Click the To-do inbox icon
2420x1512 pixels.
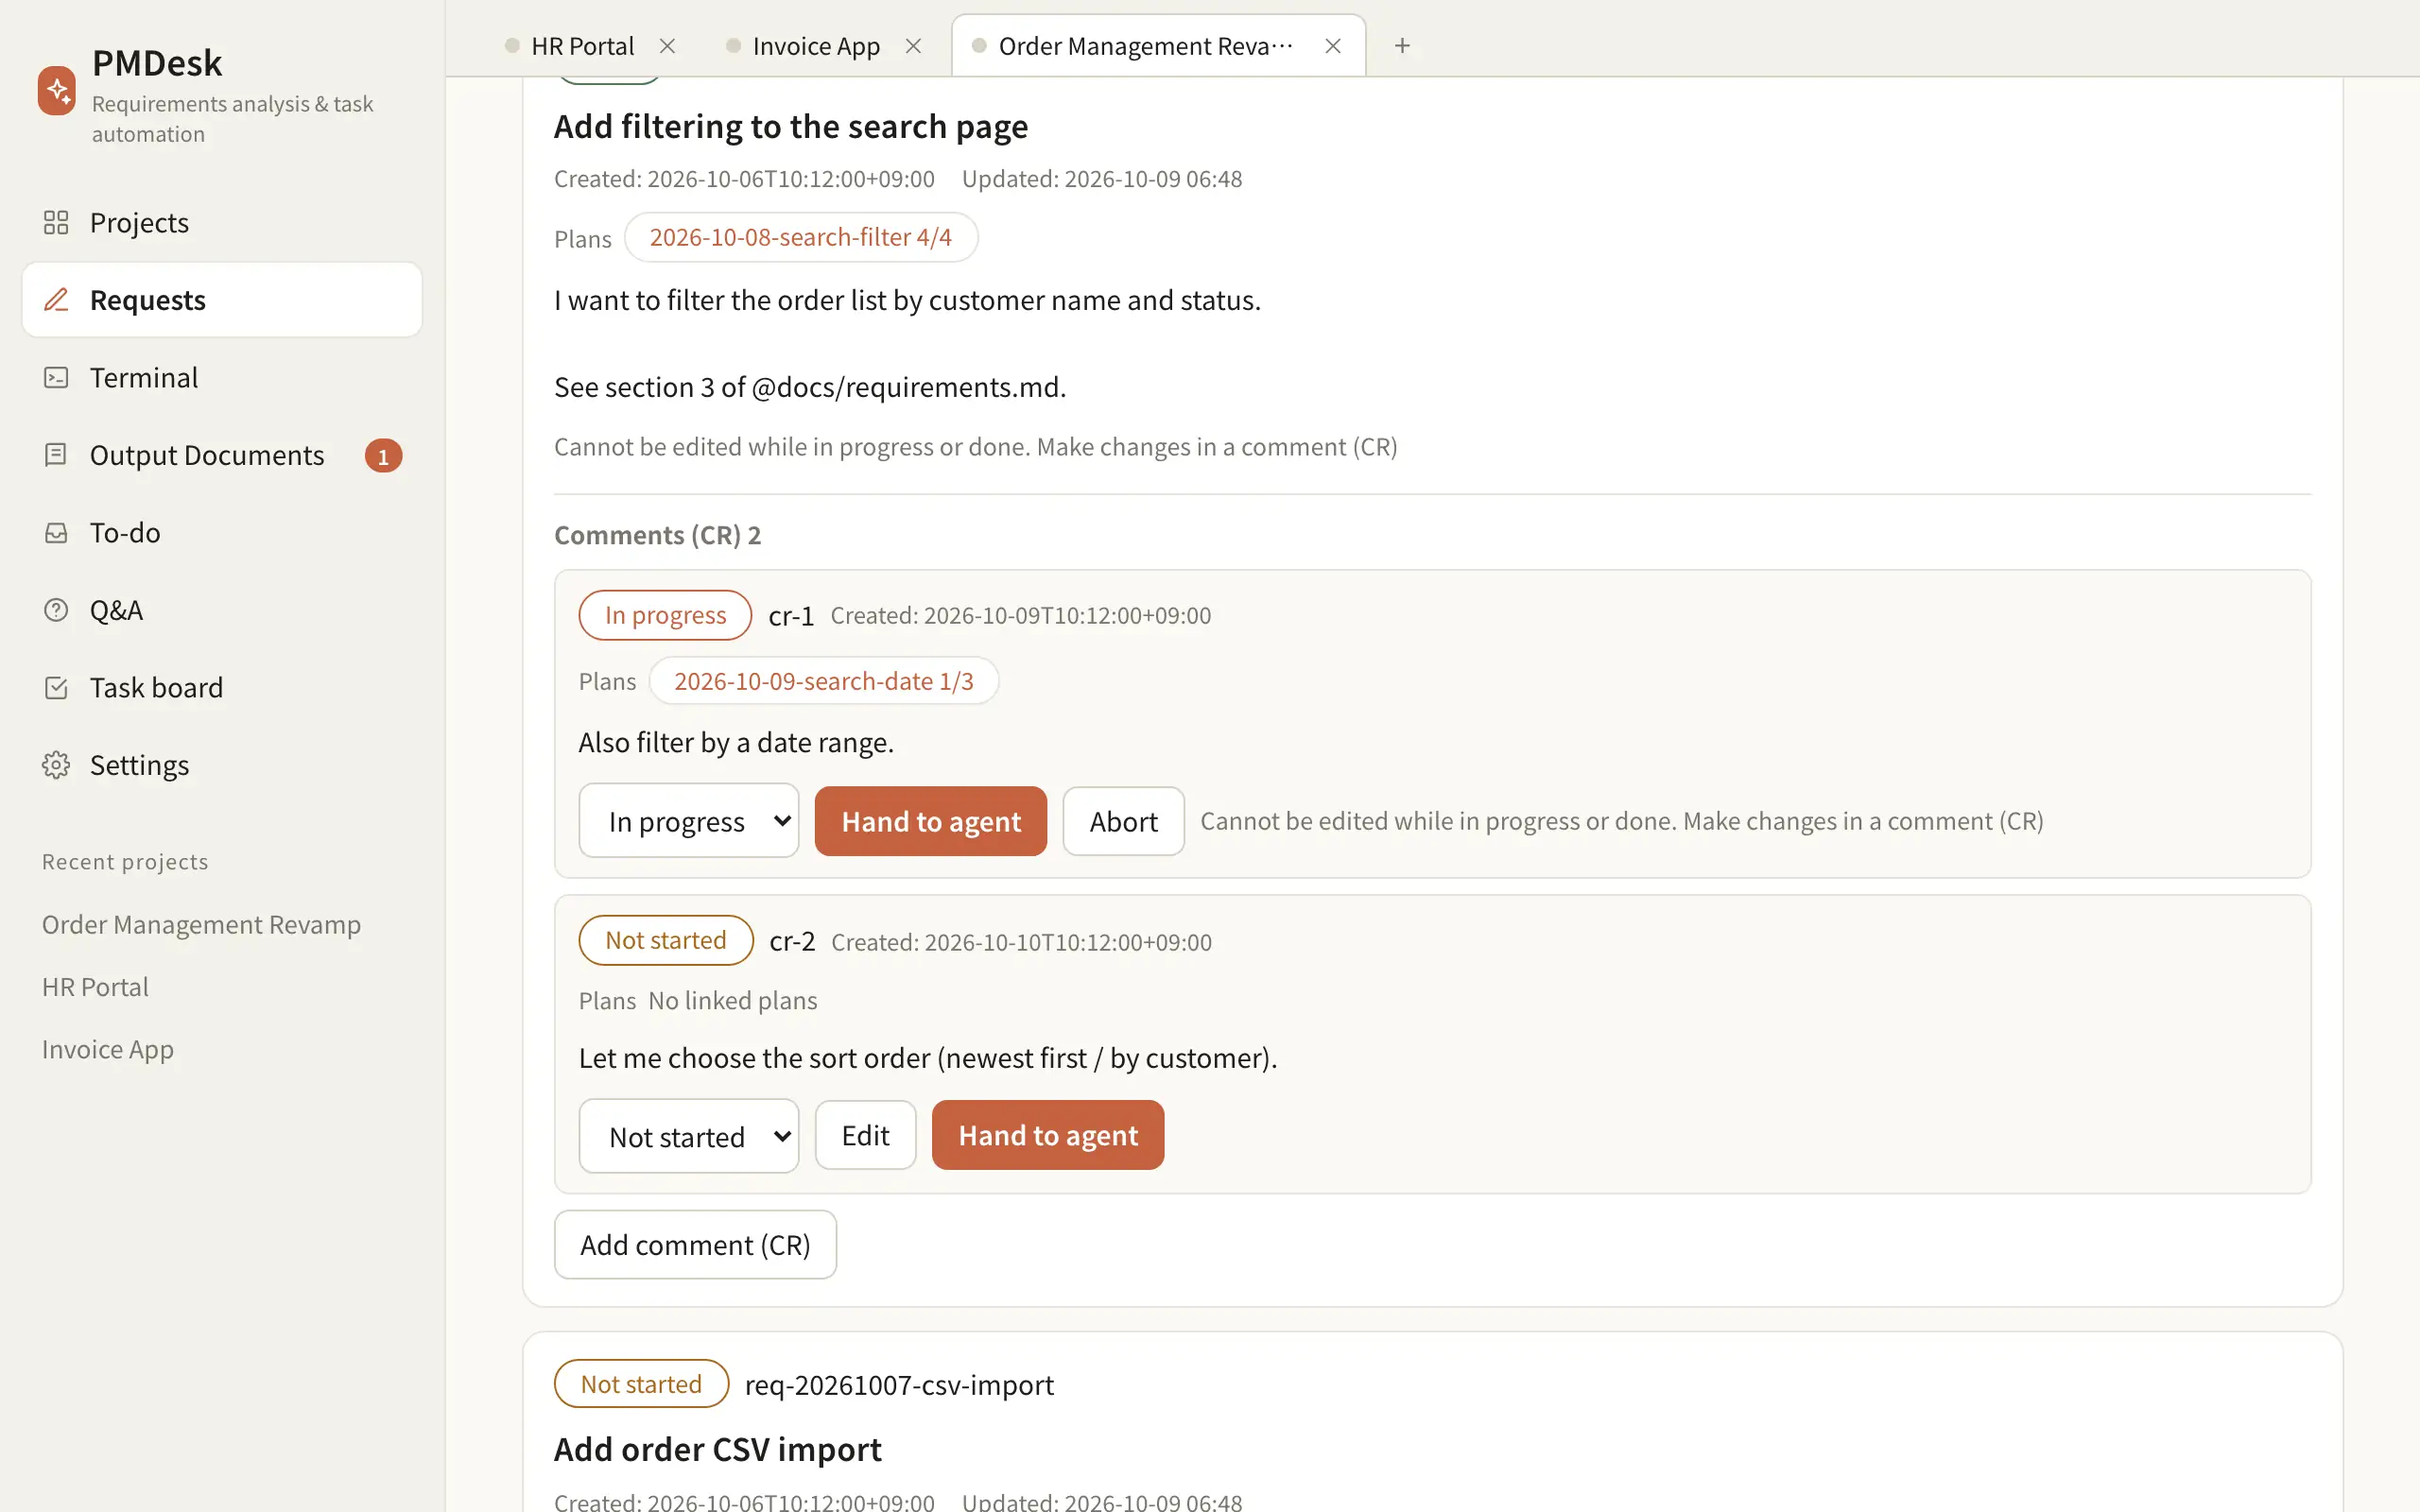tap(56, 532)
